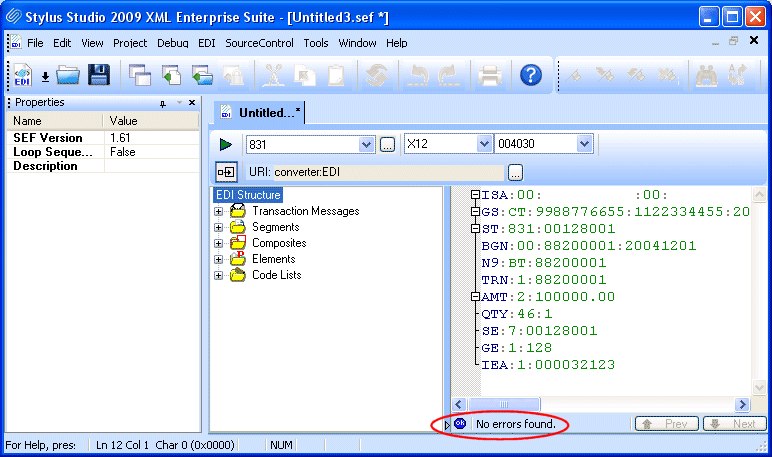Save the document with the floppy disk icon
The height and width of the screenshot is (457, 772).
pos(98,75)
